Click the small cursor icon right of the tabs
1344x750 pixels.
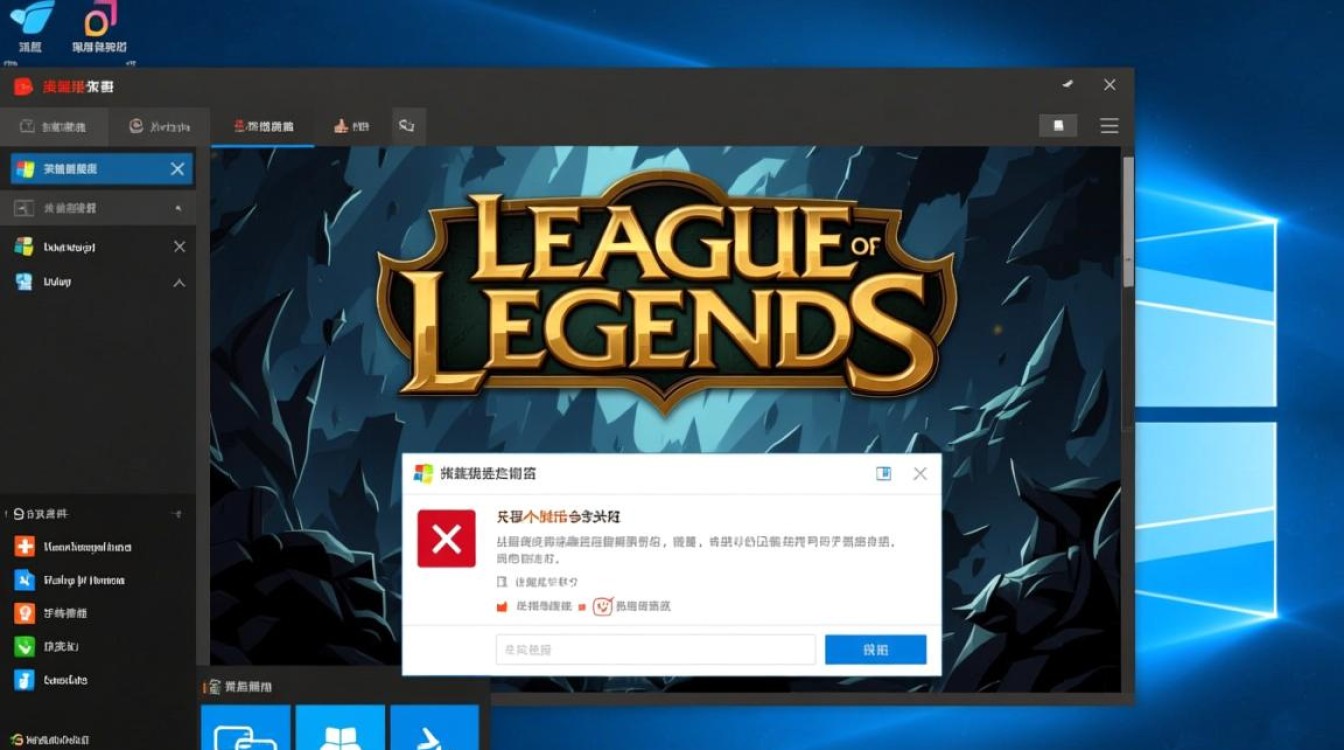pos(407,125)
